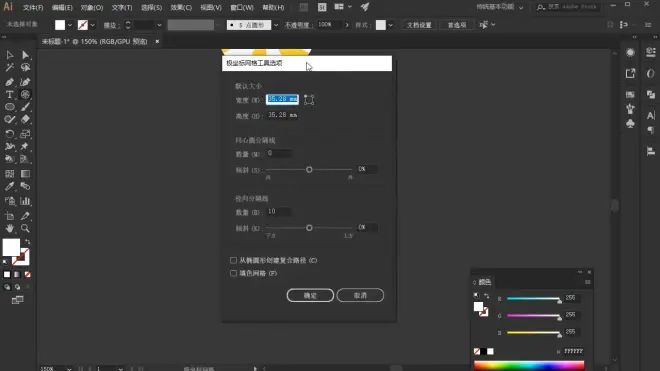Open the Character panel icon
Screen dimensions: 660x371
click(x=651, y=115)
